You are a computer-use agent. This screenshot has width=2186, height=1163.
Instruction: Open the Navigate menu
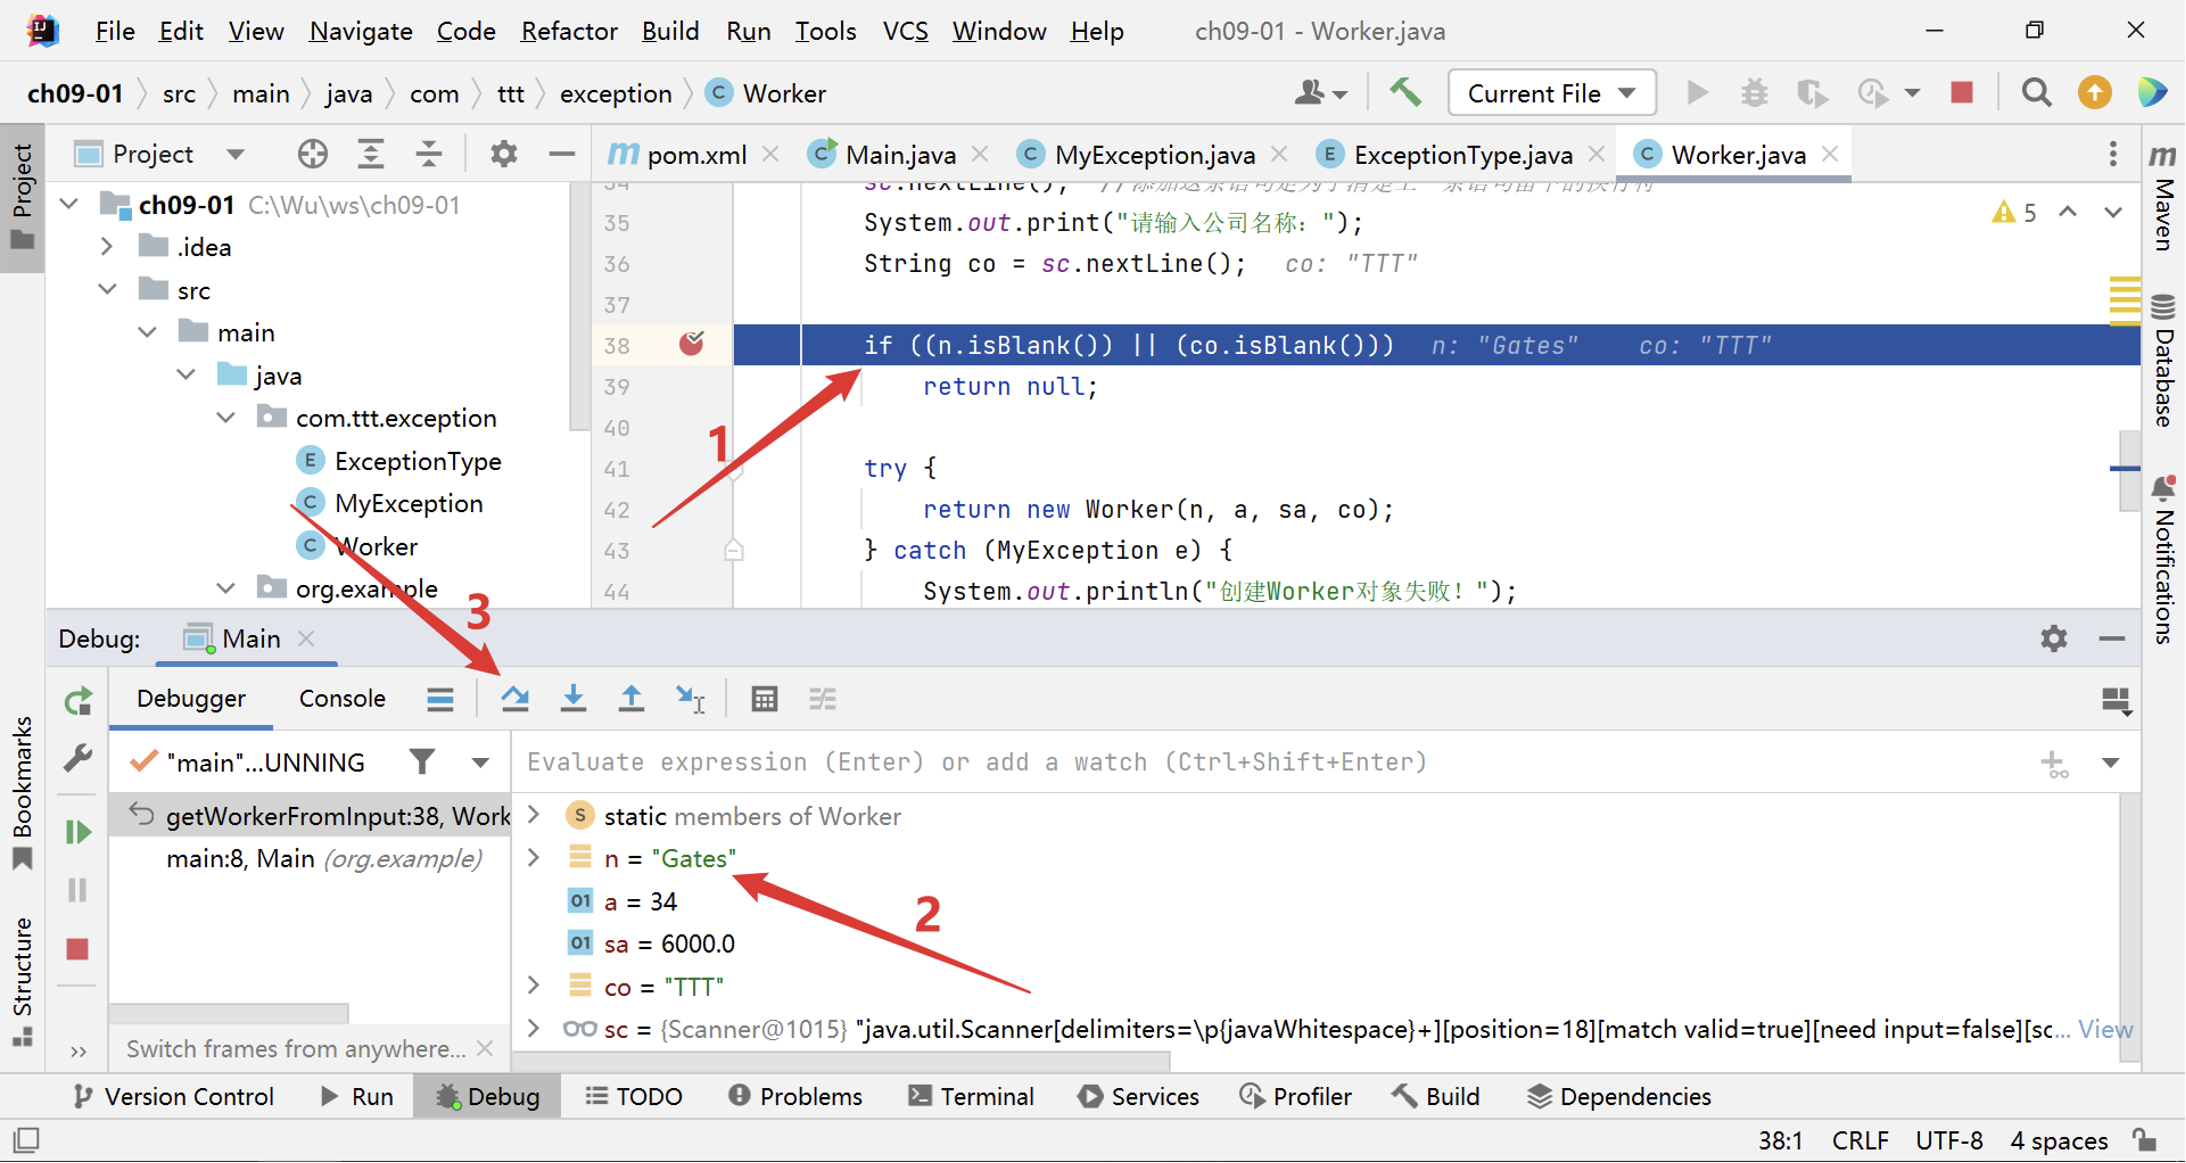(x=361, y=31)
